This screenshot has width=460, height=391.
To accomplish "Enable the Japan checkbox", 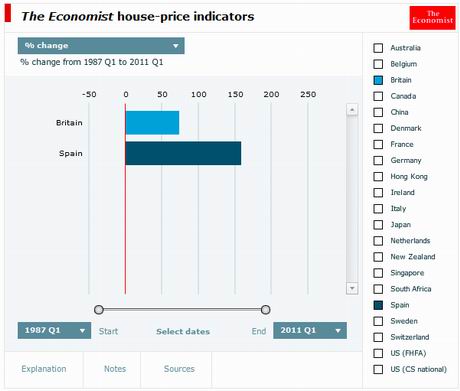I will (x=378, y=225).
